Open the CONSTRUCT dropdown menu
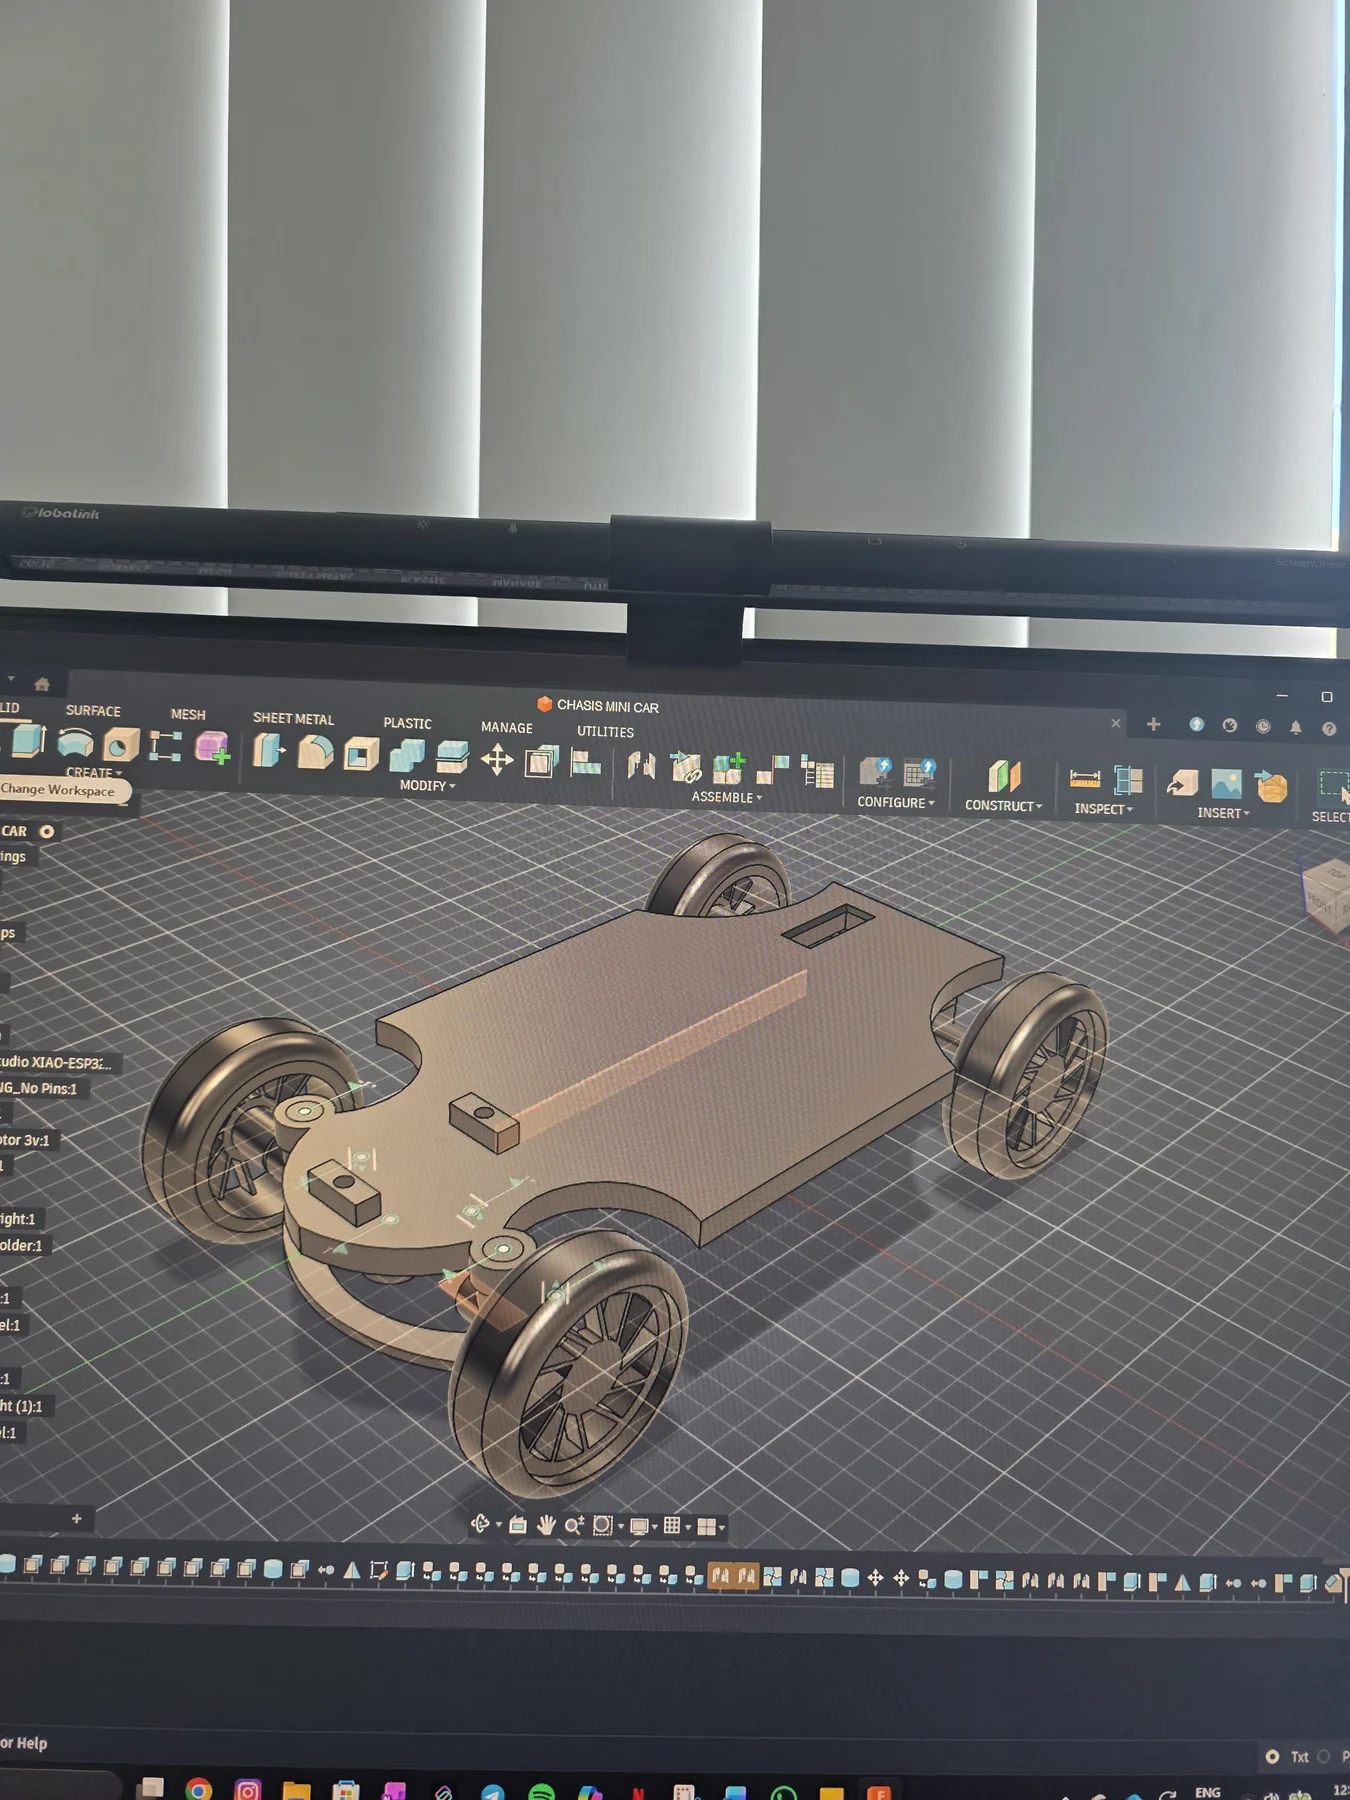1350x1800 pixels. click(1003, 806)
